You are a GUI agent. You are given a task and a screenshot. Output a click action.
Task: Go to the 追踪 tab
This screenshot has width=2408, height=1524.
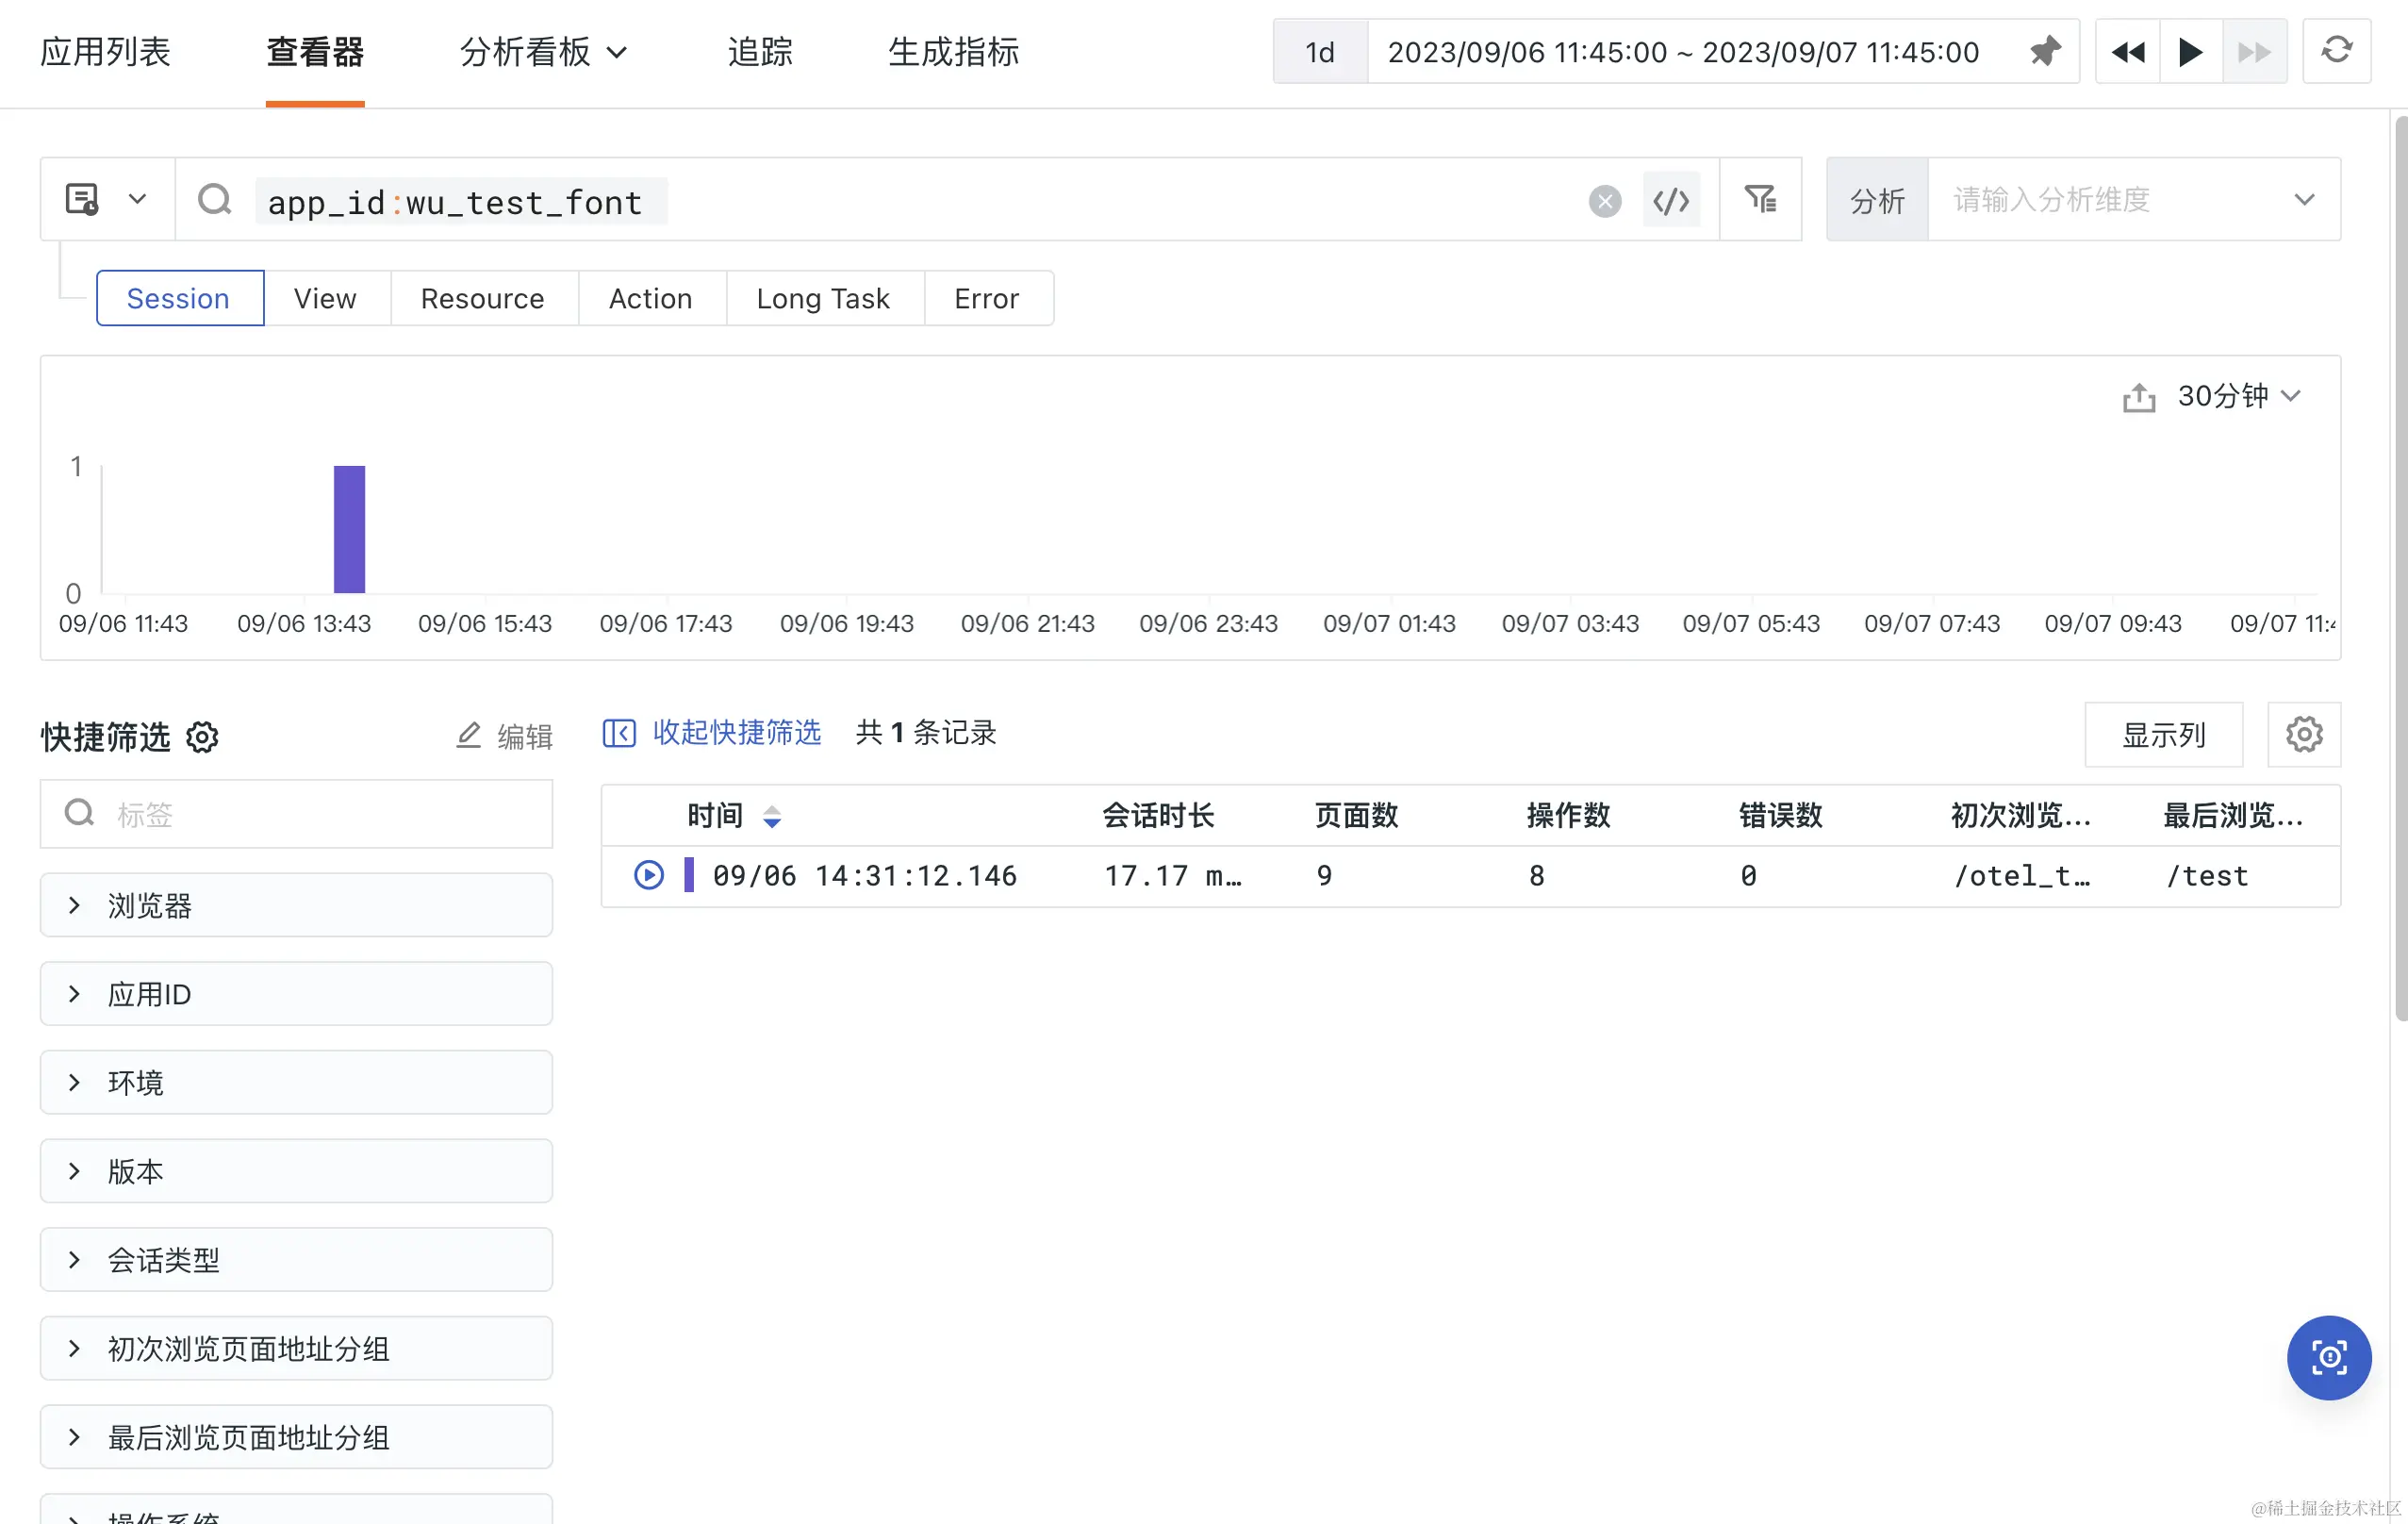[760, 51]
